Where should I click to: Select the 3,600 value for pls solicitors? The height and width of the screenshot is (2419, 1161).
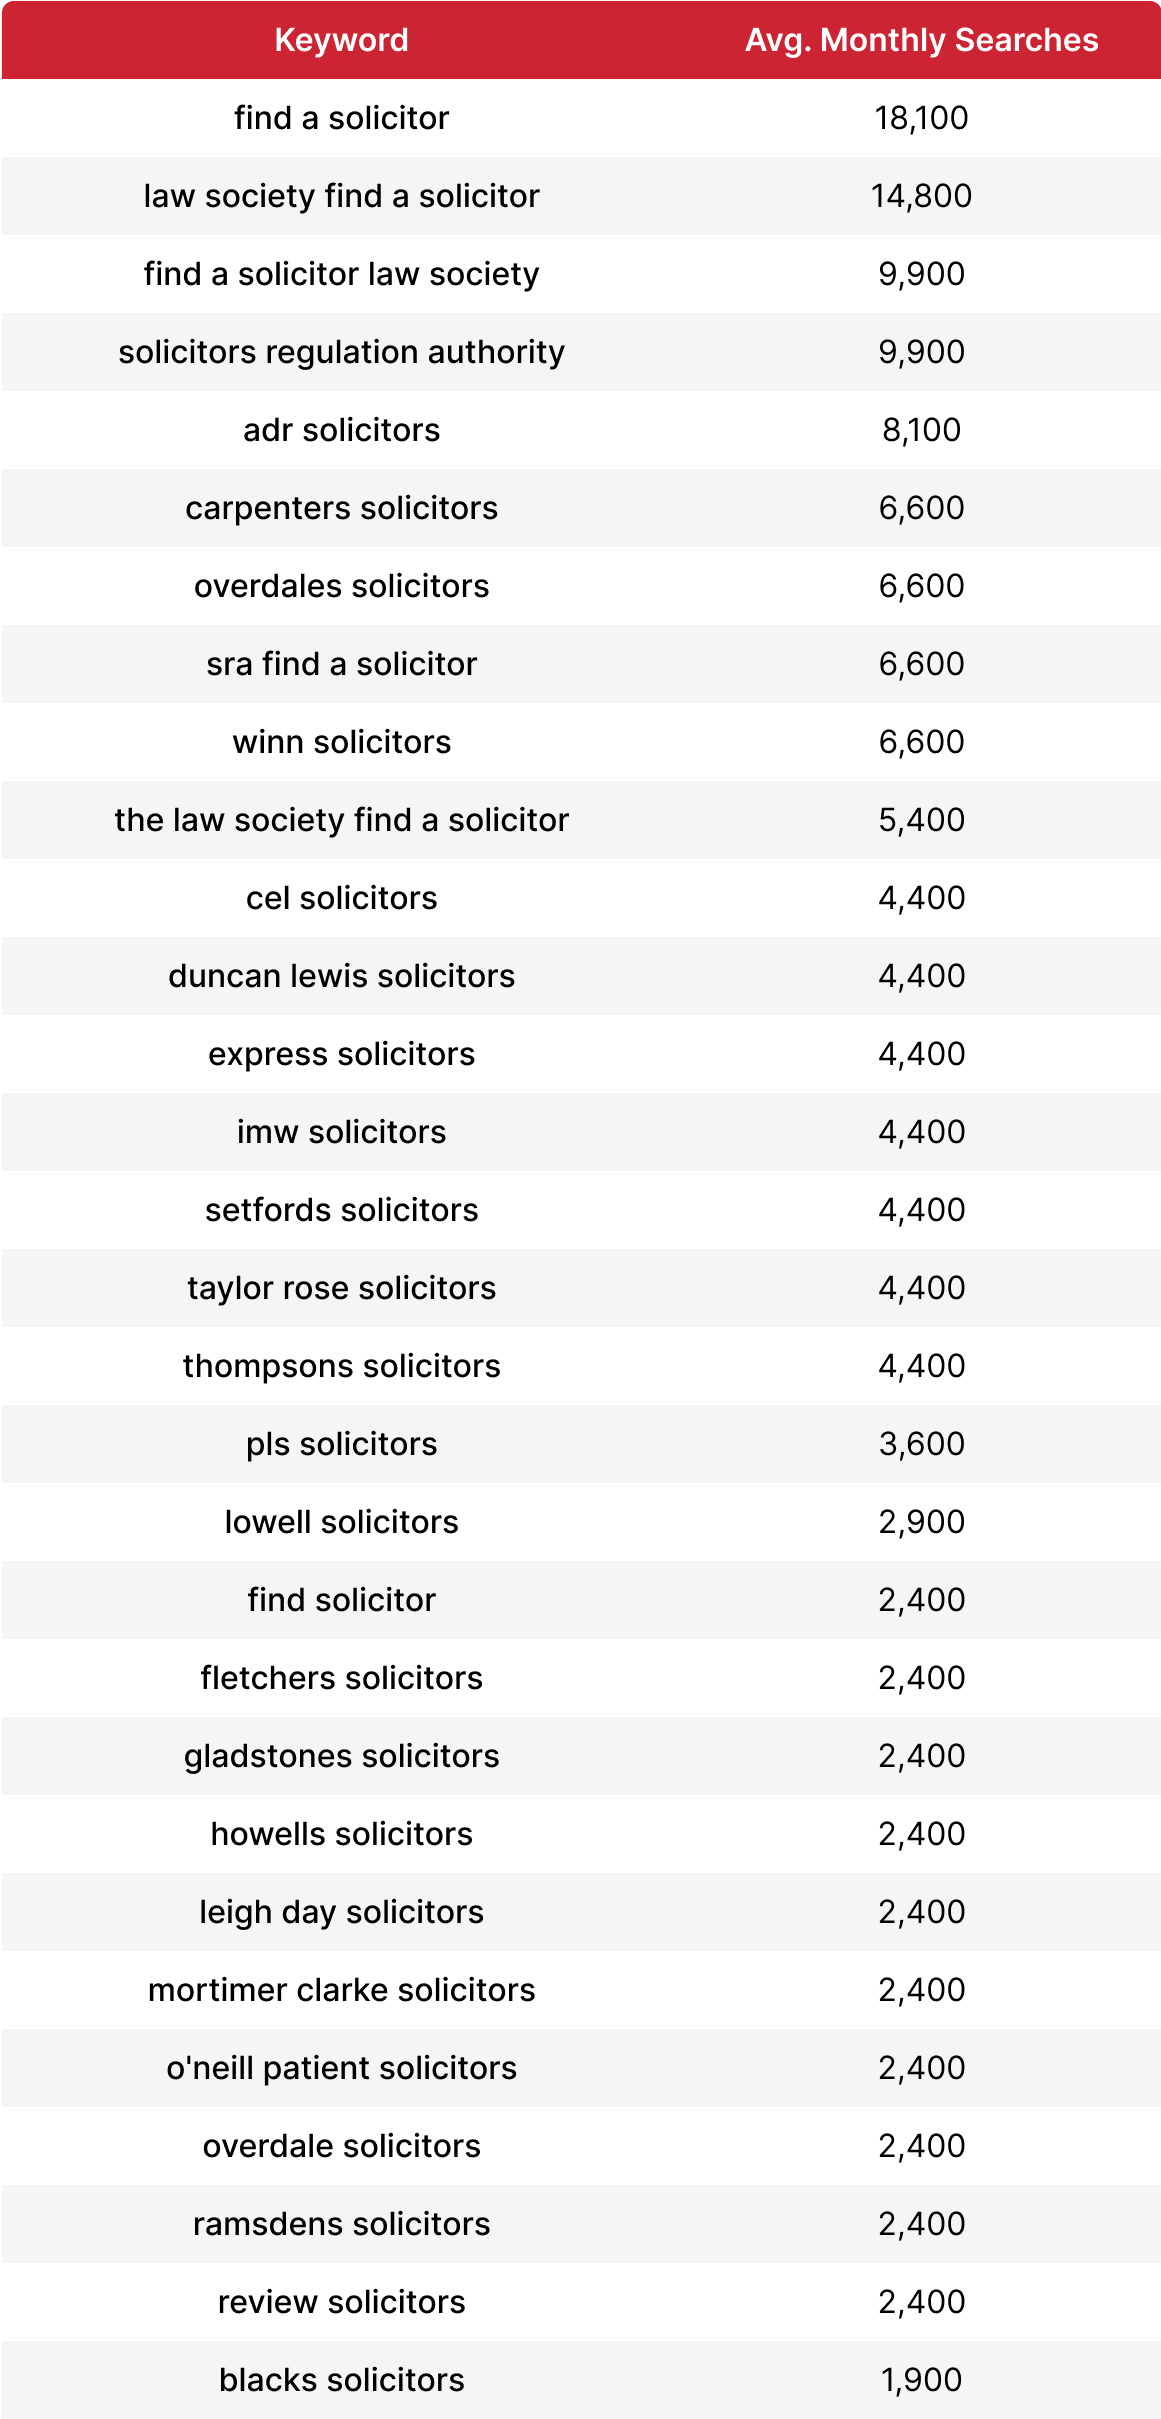pyautogui.click(x=921, y=1444)
